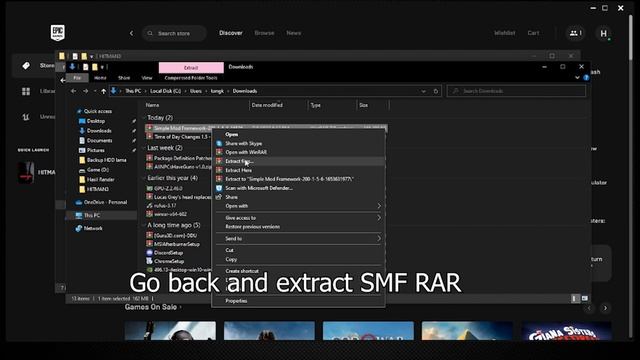Click the Epic Games logo
The image size is (640, 360).
point(58,33)
